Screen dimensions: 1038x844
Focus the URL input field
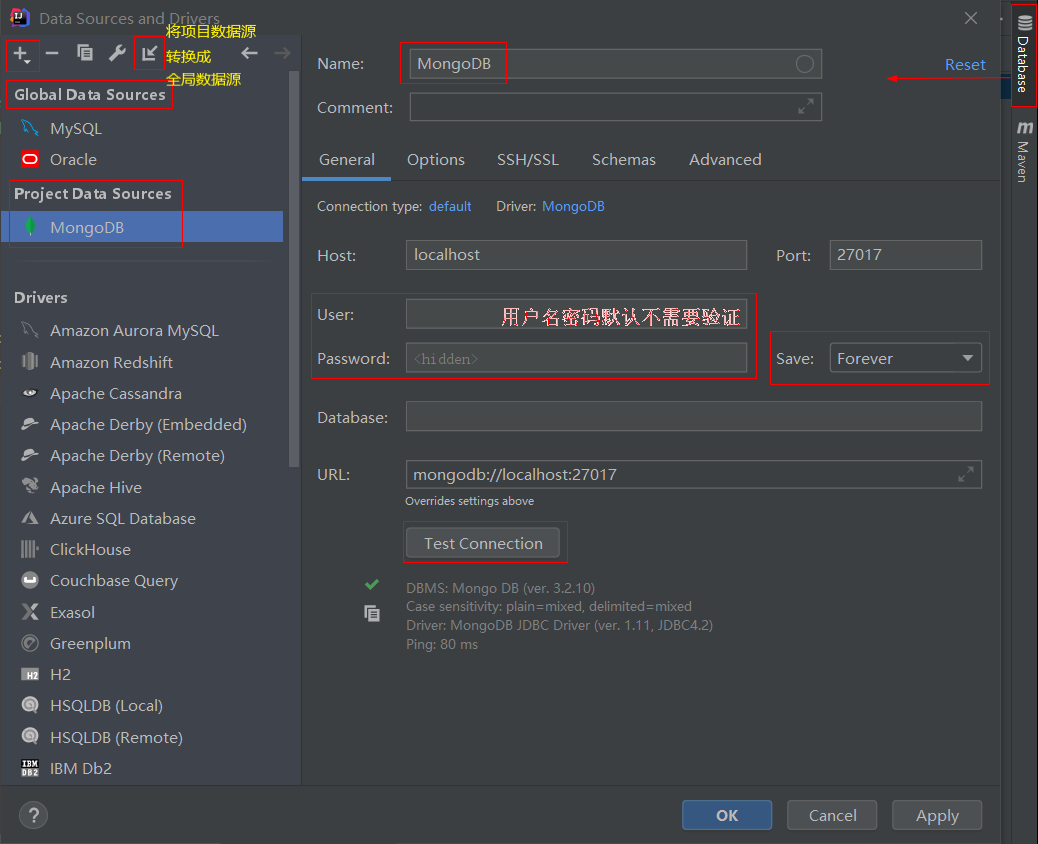(x=694, y=475)
